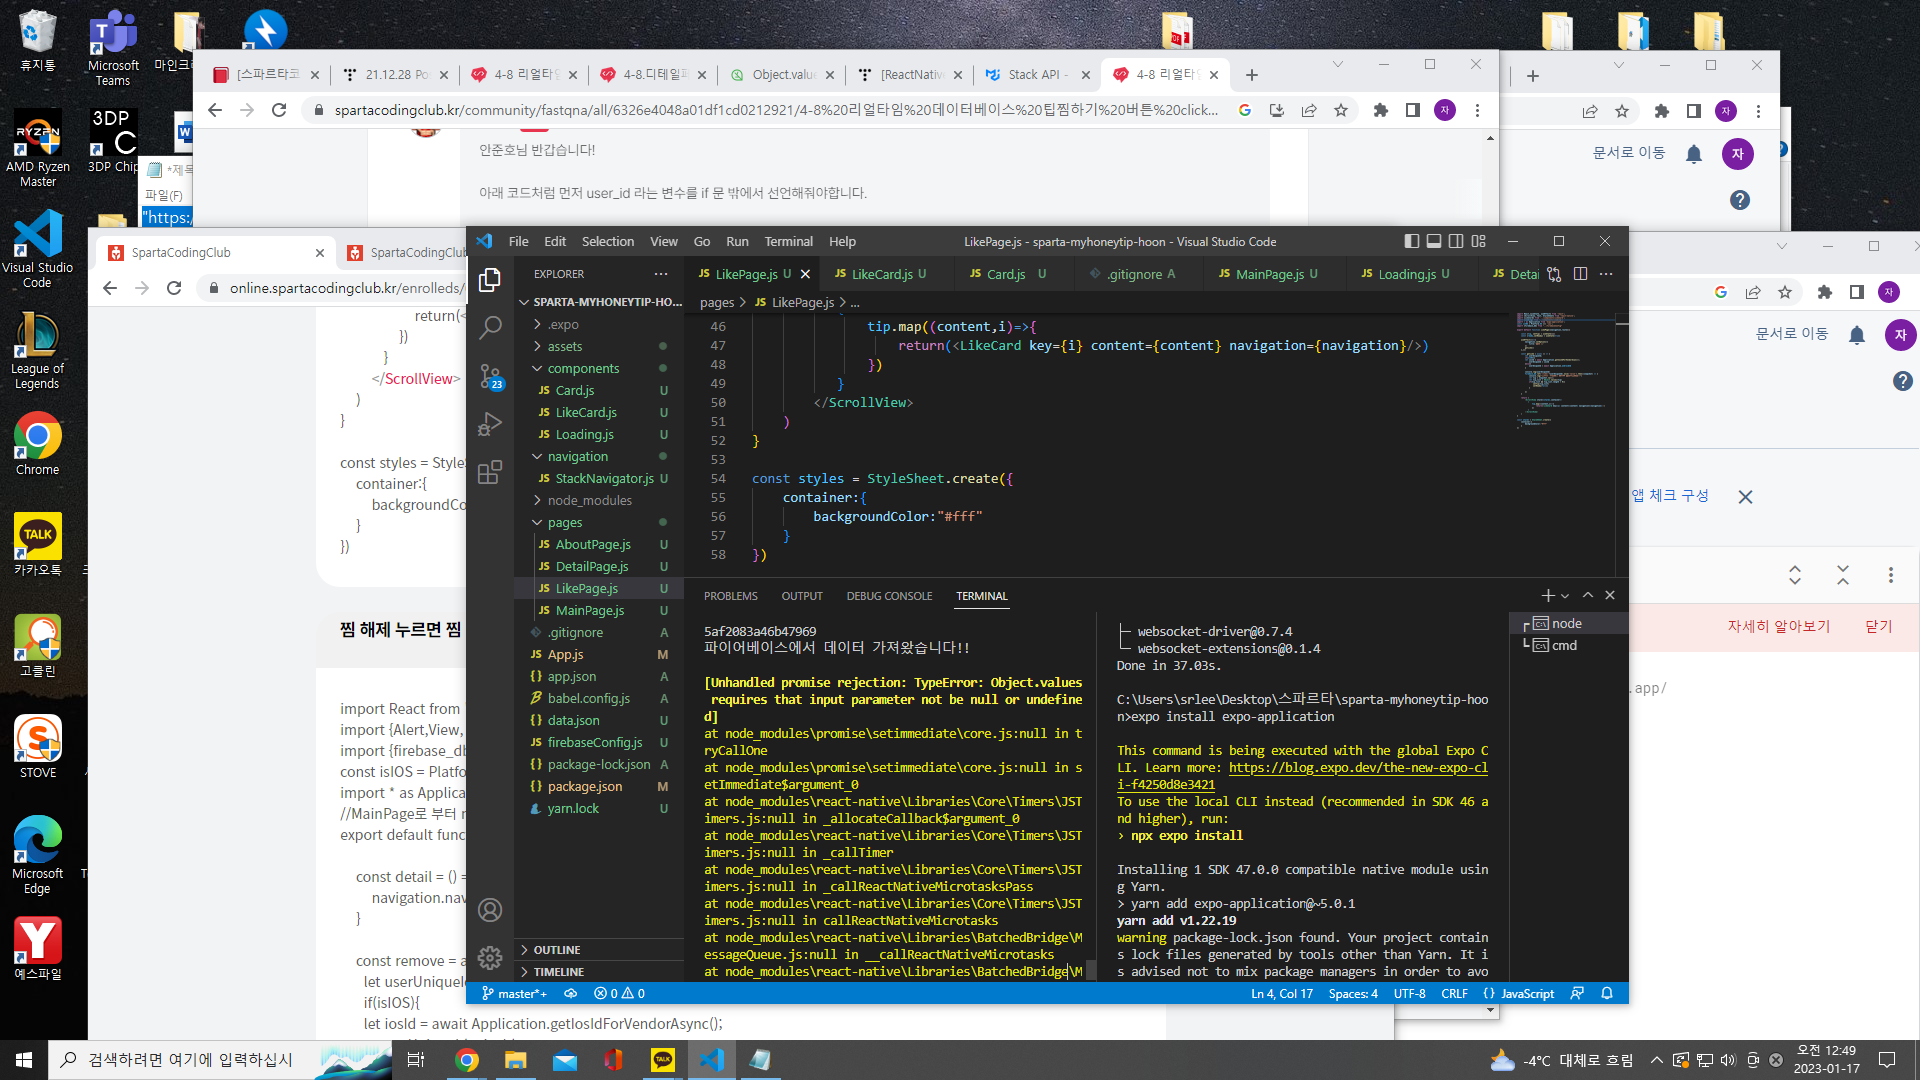Click Customize Layout icon in VS Code title bar
This screenshot has height=1080, width=1920.
(1479, 241)
